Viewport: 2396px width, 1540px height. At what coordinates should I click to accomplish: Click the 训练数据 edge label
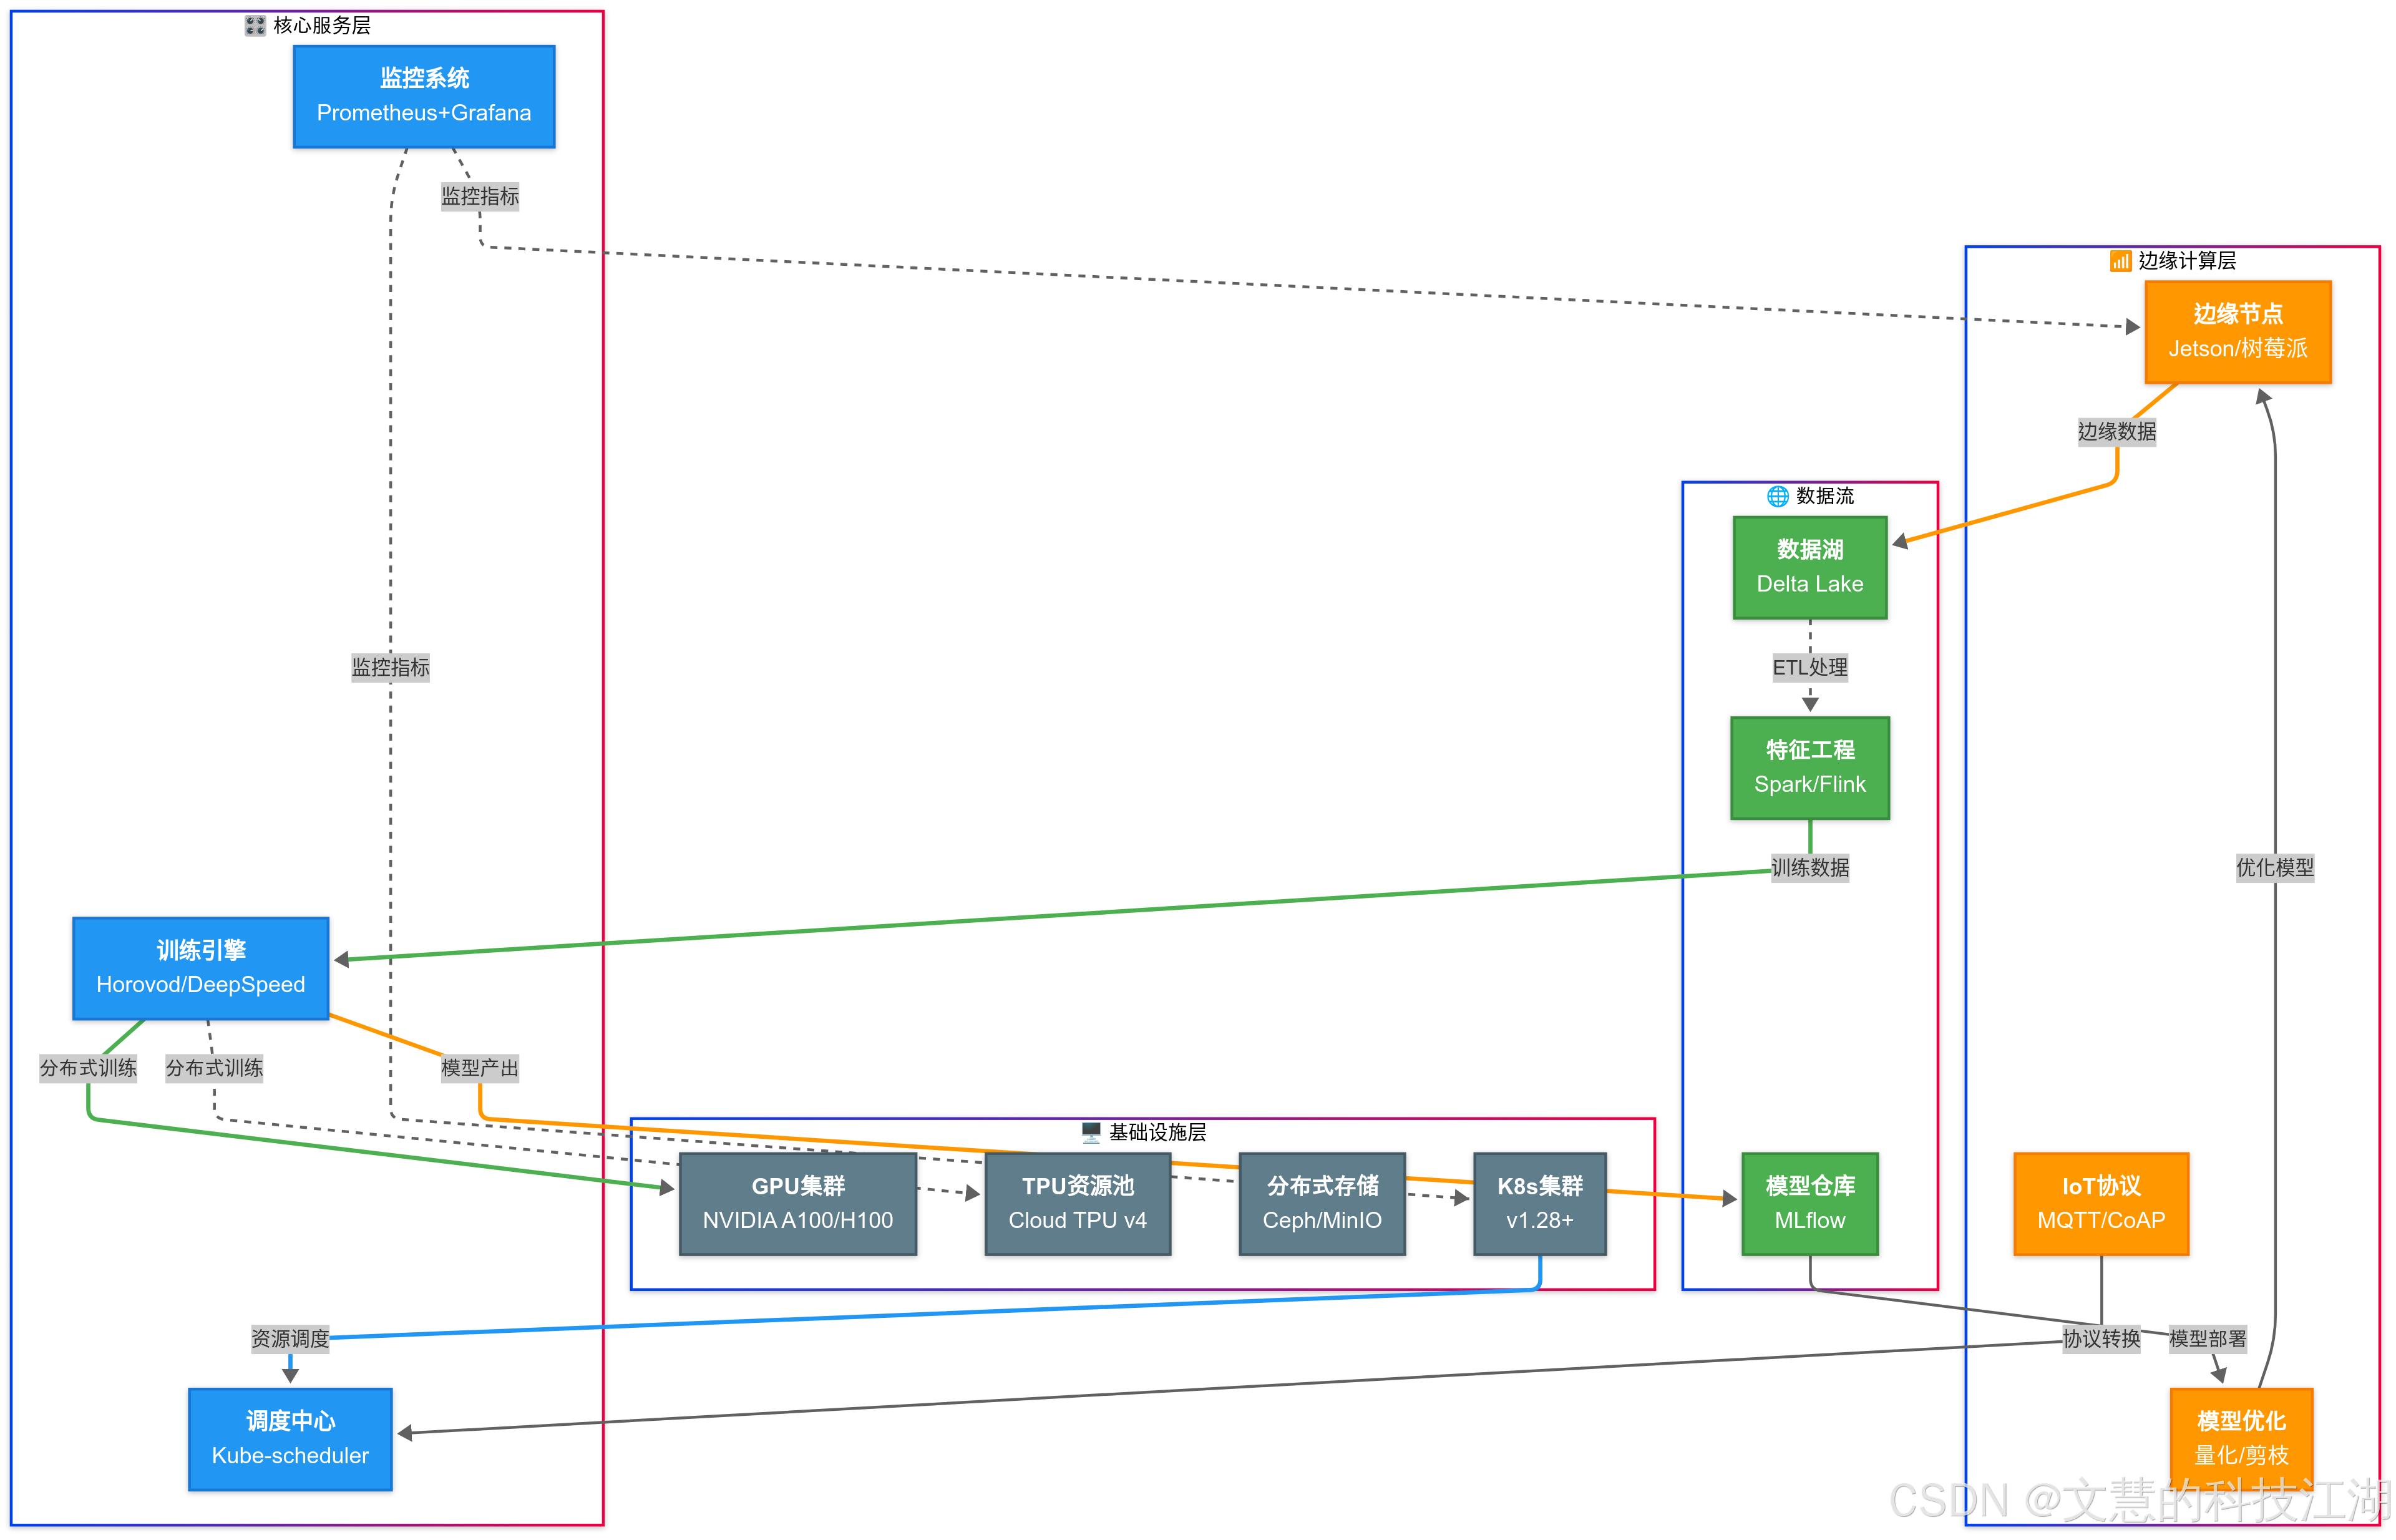1810,868
